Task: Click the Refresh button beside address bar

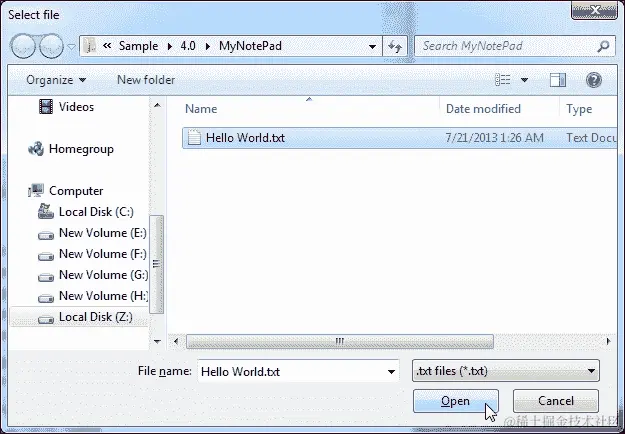Action: click(395, 47)
